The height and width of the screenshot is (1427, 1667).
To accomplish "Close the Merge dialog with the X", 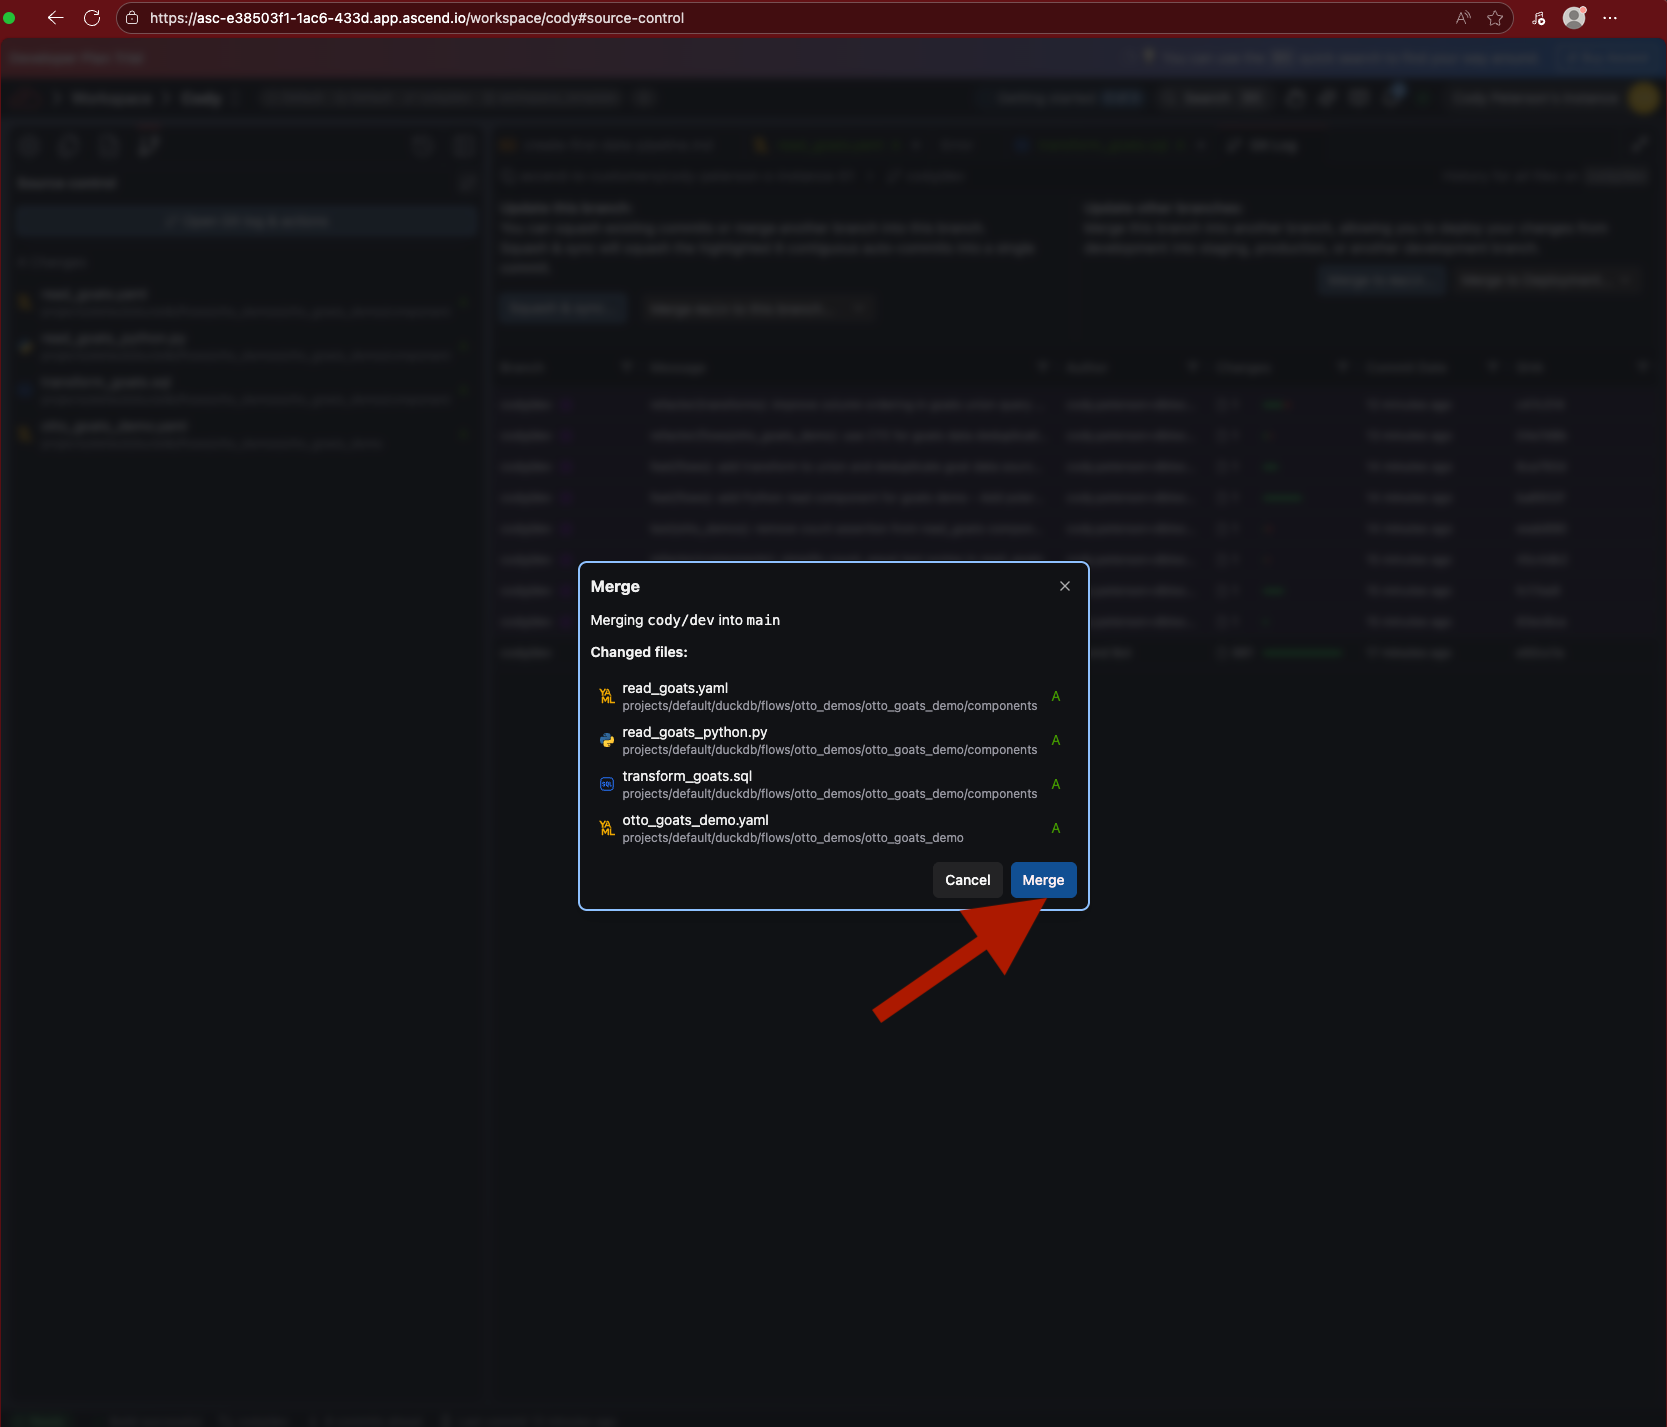I will pos(1065,586).
